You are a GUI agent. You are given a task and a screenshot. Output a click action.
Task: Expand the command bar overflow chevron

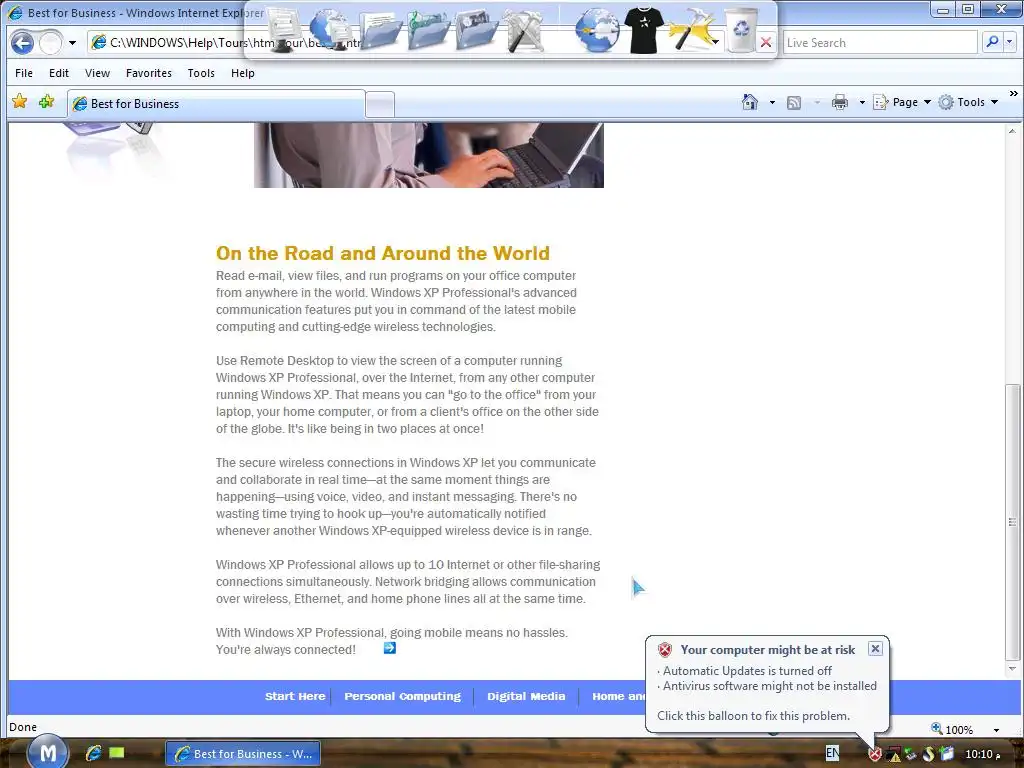(1014, 95)
